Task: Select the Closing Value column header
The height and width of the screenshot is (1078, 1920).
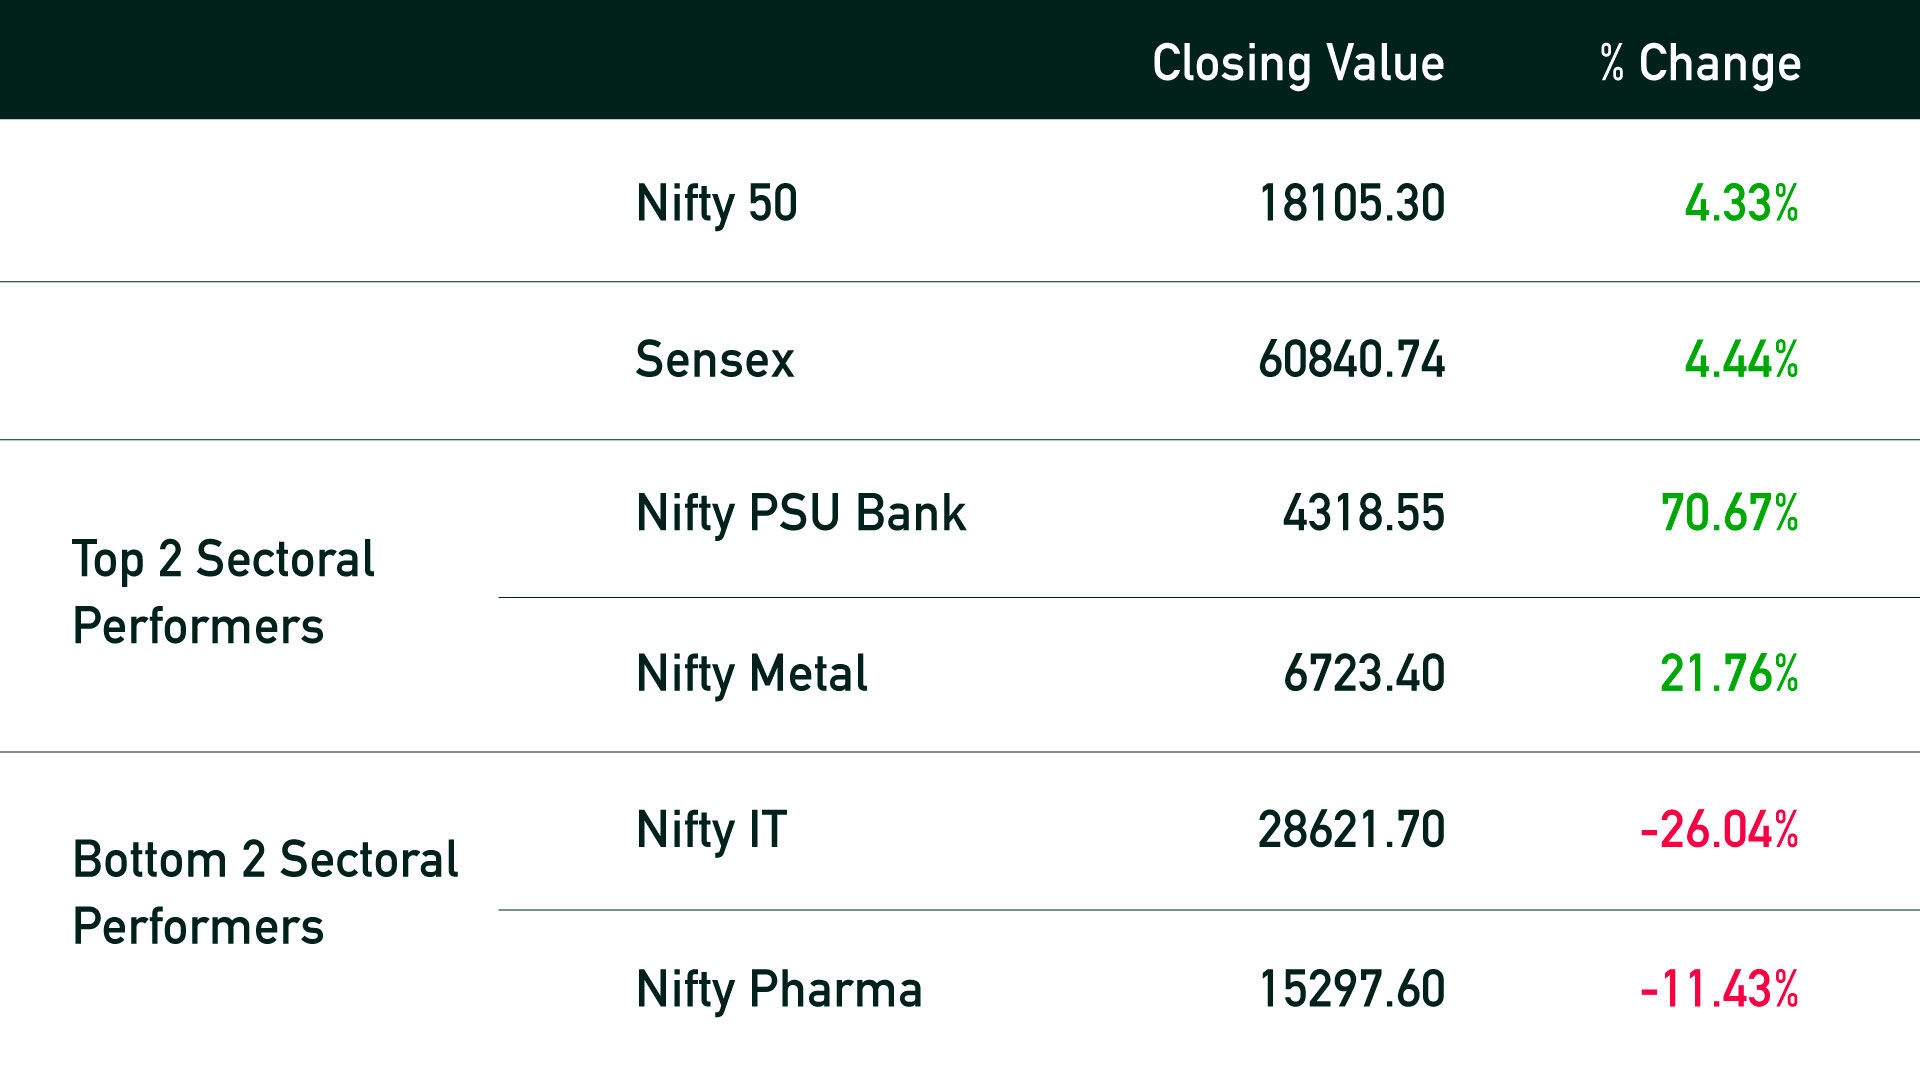Action: pyautogui.click(x=1298, y=64)
